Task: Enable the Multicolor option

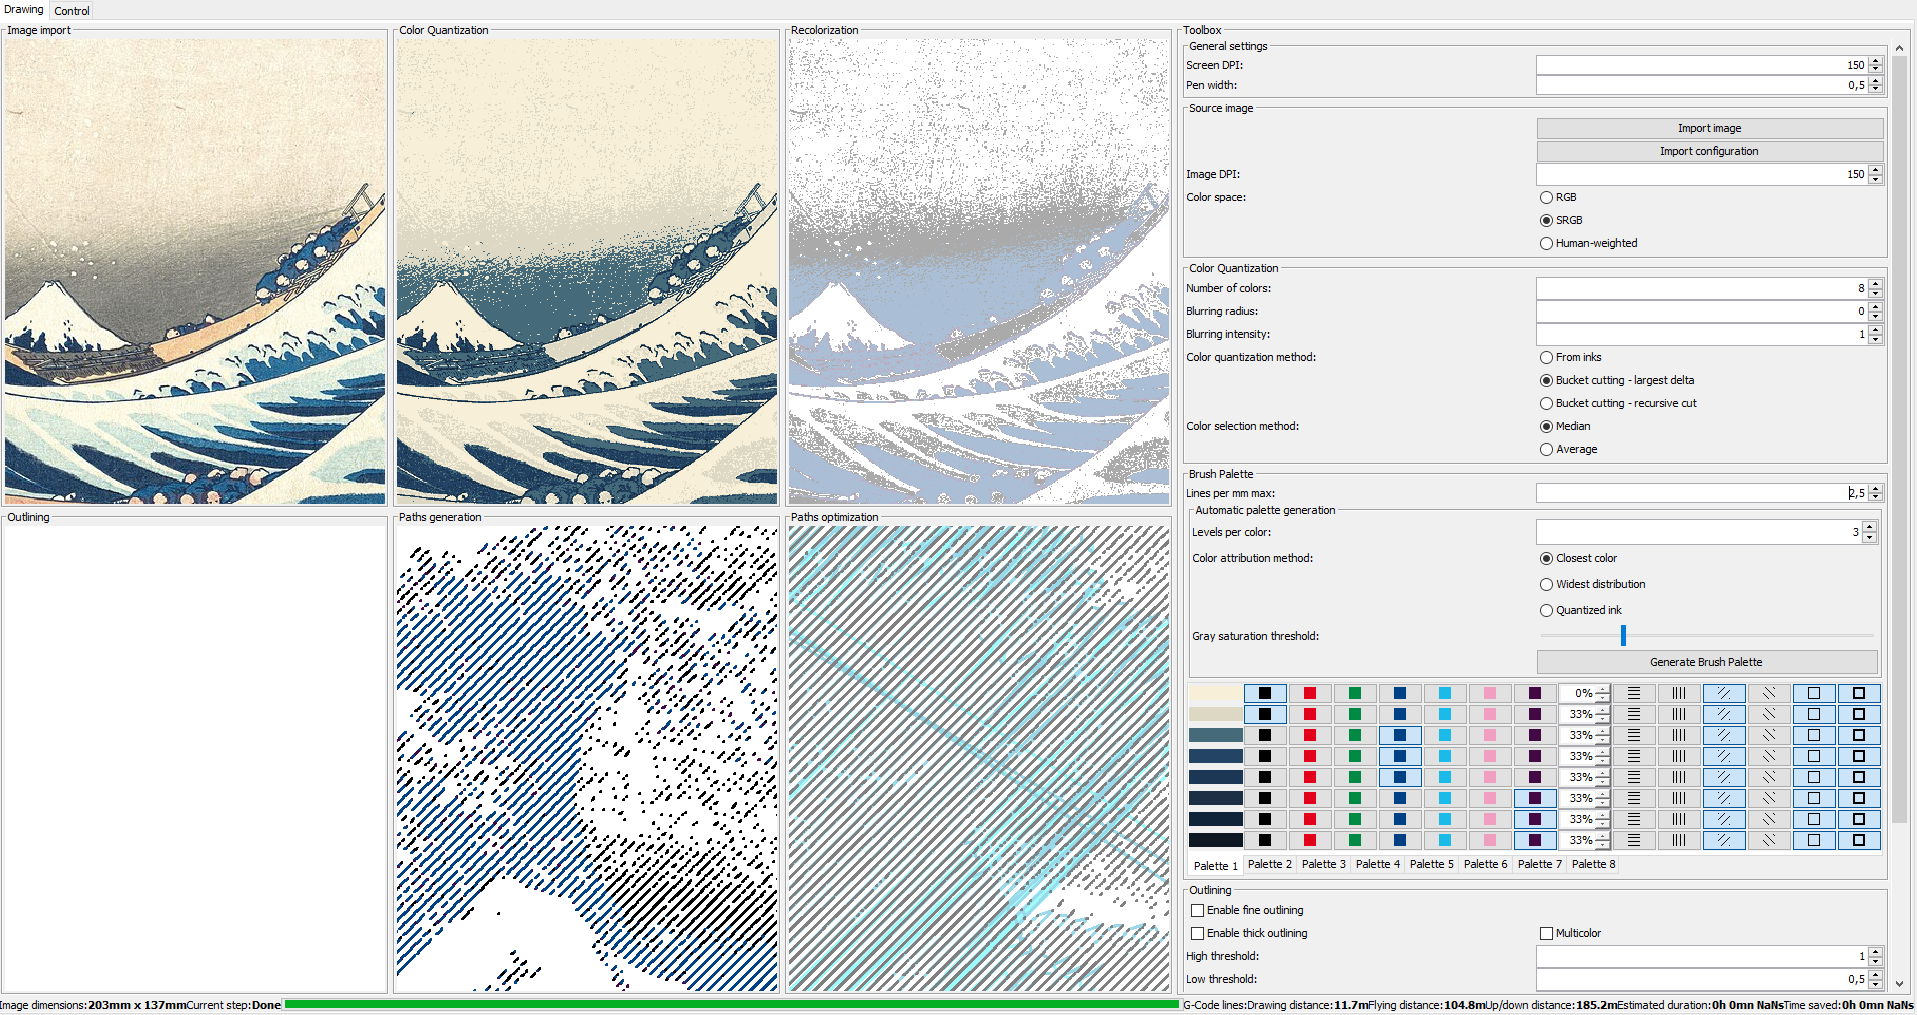Action: 1546,933
